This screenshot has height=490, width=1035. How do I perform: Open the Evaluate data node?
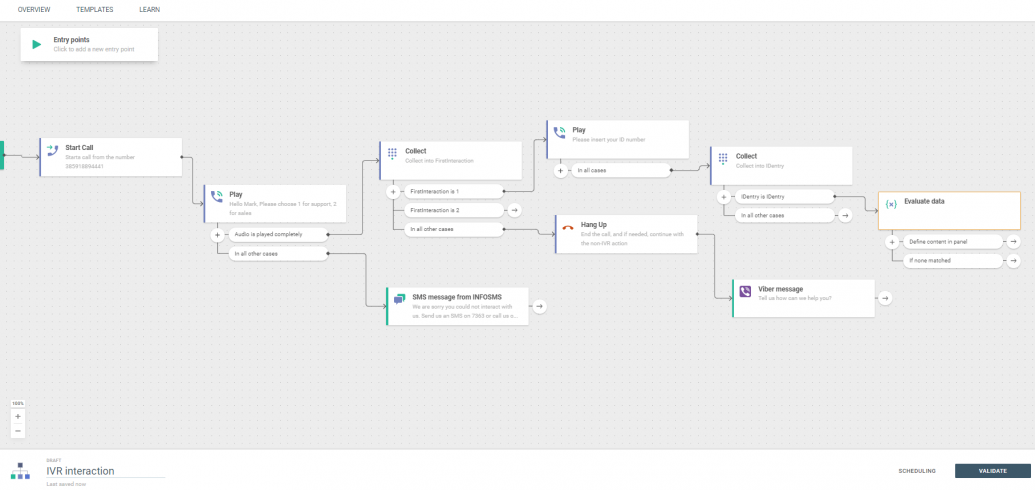pyautogui.click(x=950, y=211)
